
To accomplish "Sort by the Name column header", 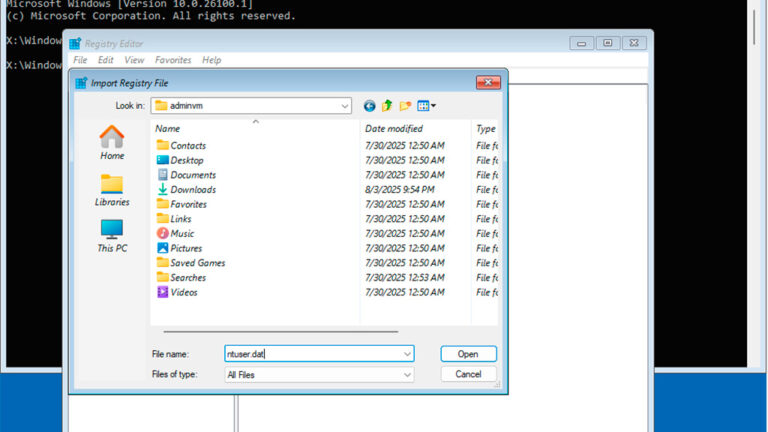I will pos(255,128).
